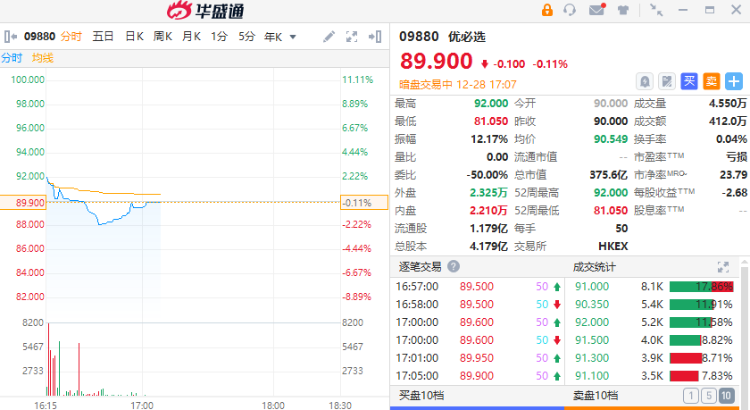
Task: Set a price alert with bell icon
Action: [645, 81]
